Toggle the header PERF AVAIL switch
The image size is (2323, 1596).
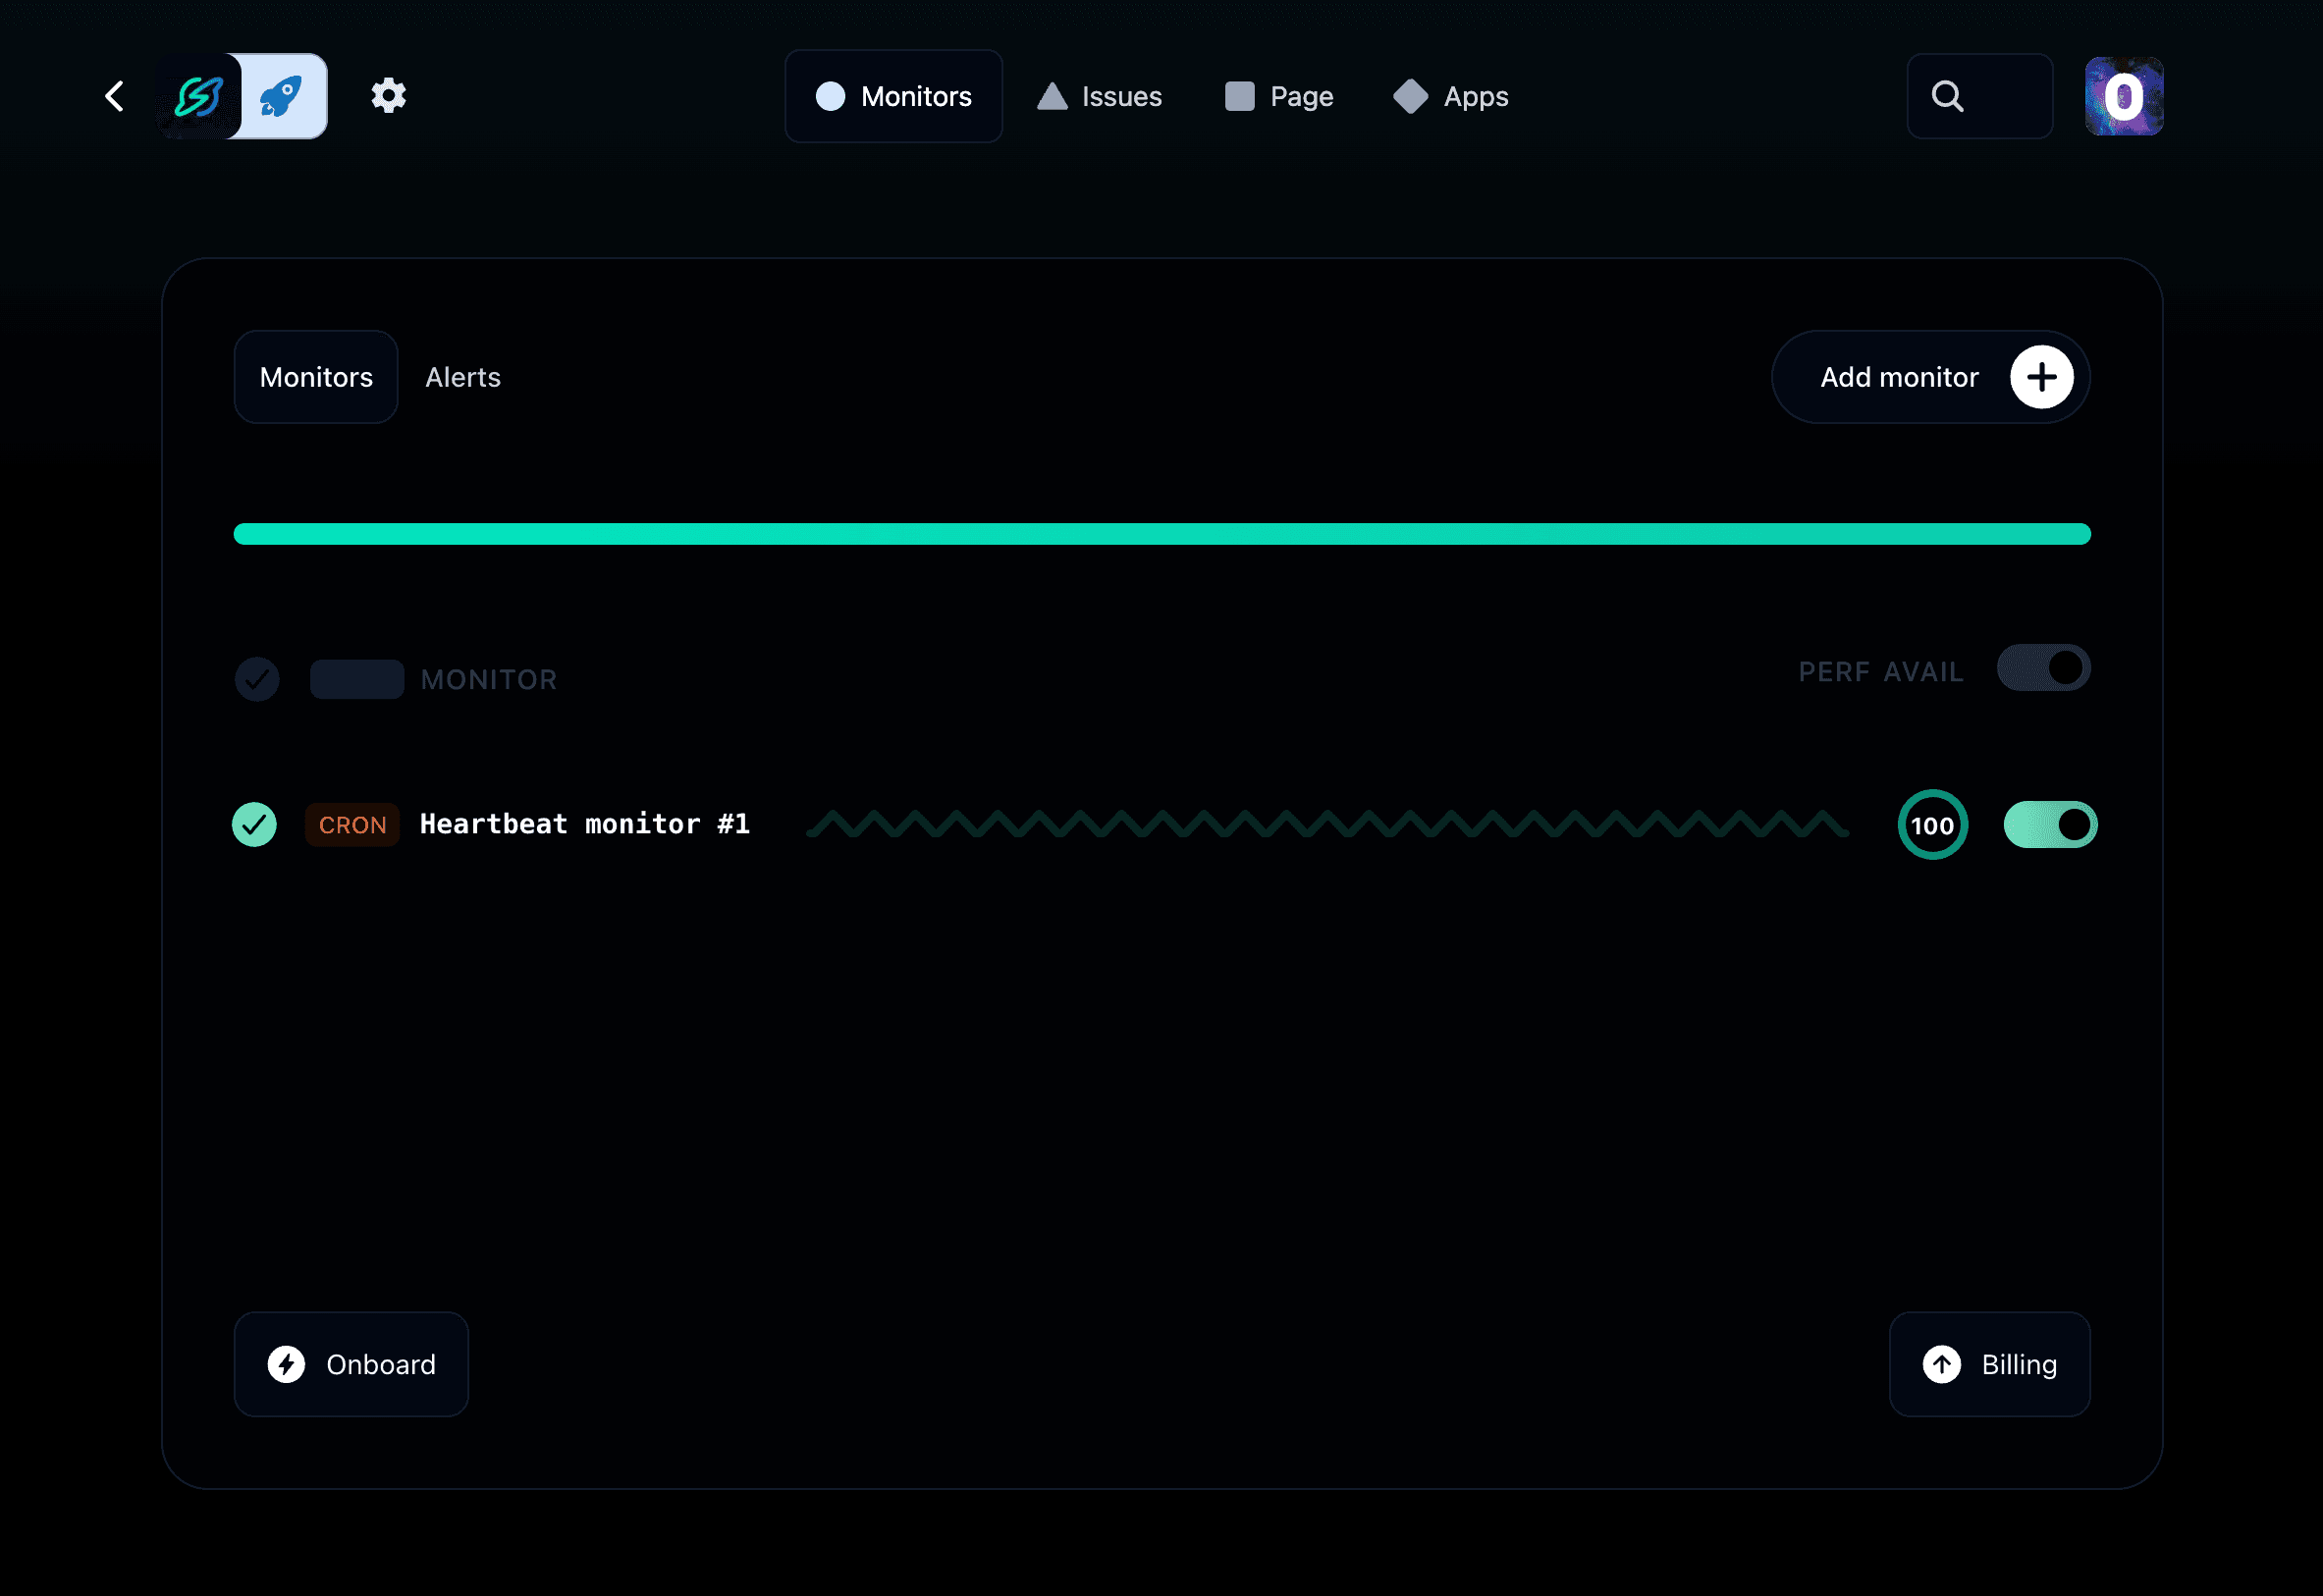(2043, 668)
